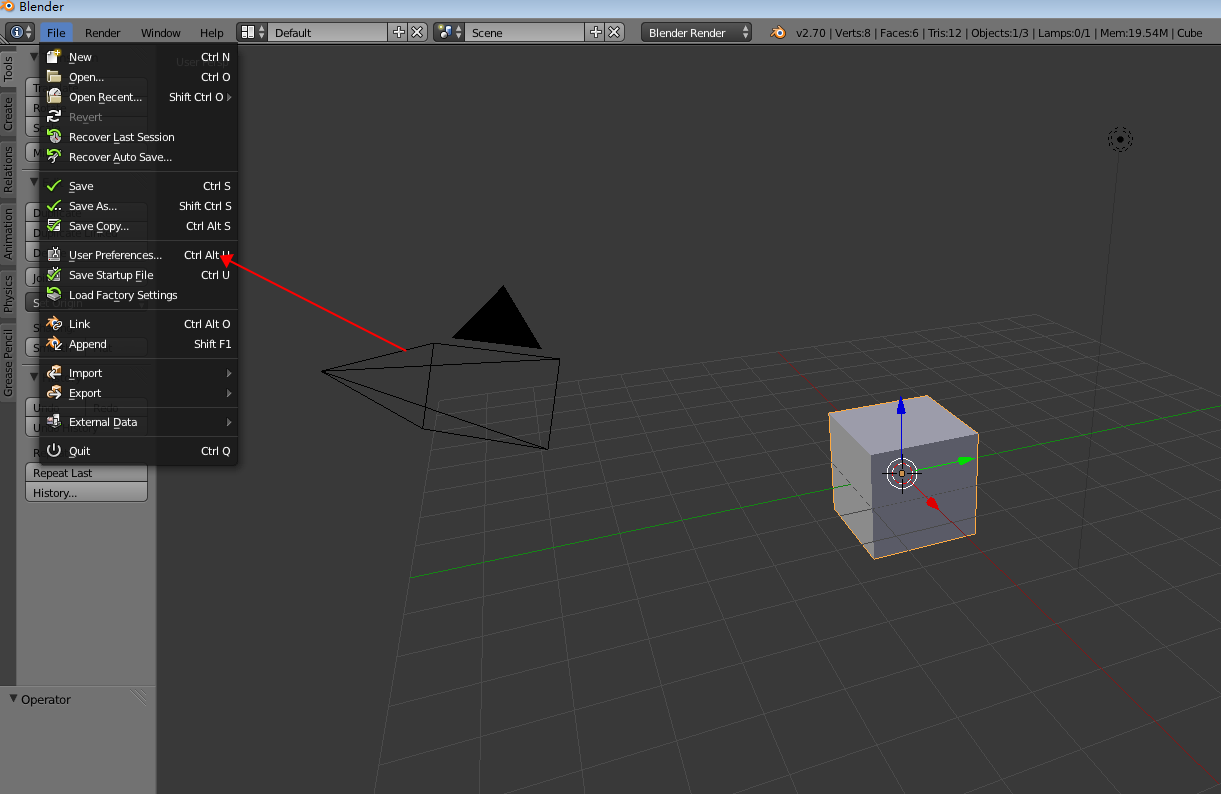Open the History dialog

coord(86,492)
